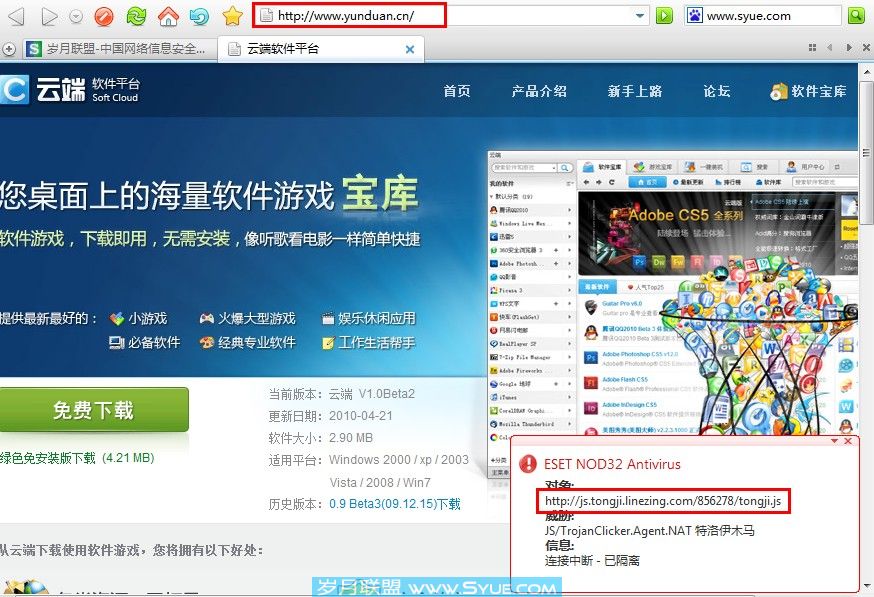874x597 pixels.
Task: Click the green go button after address bar
Action: click(x=664, y=16)
